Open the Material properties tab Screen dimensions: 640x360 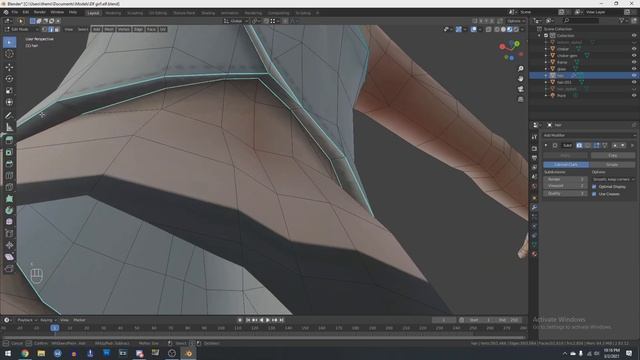(x=534, y=254)
